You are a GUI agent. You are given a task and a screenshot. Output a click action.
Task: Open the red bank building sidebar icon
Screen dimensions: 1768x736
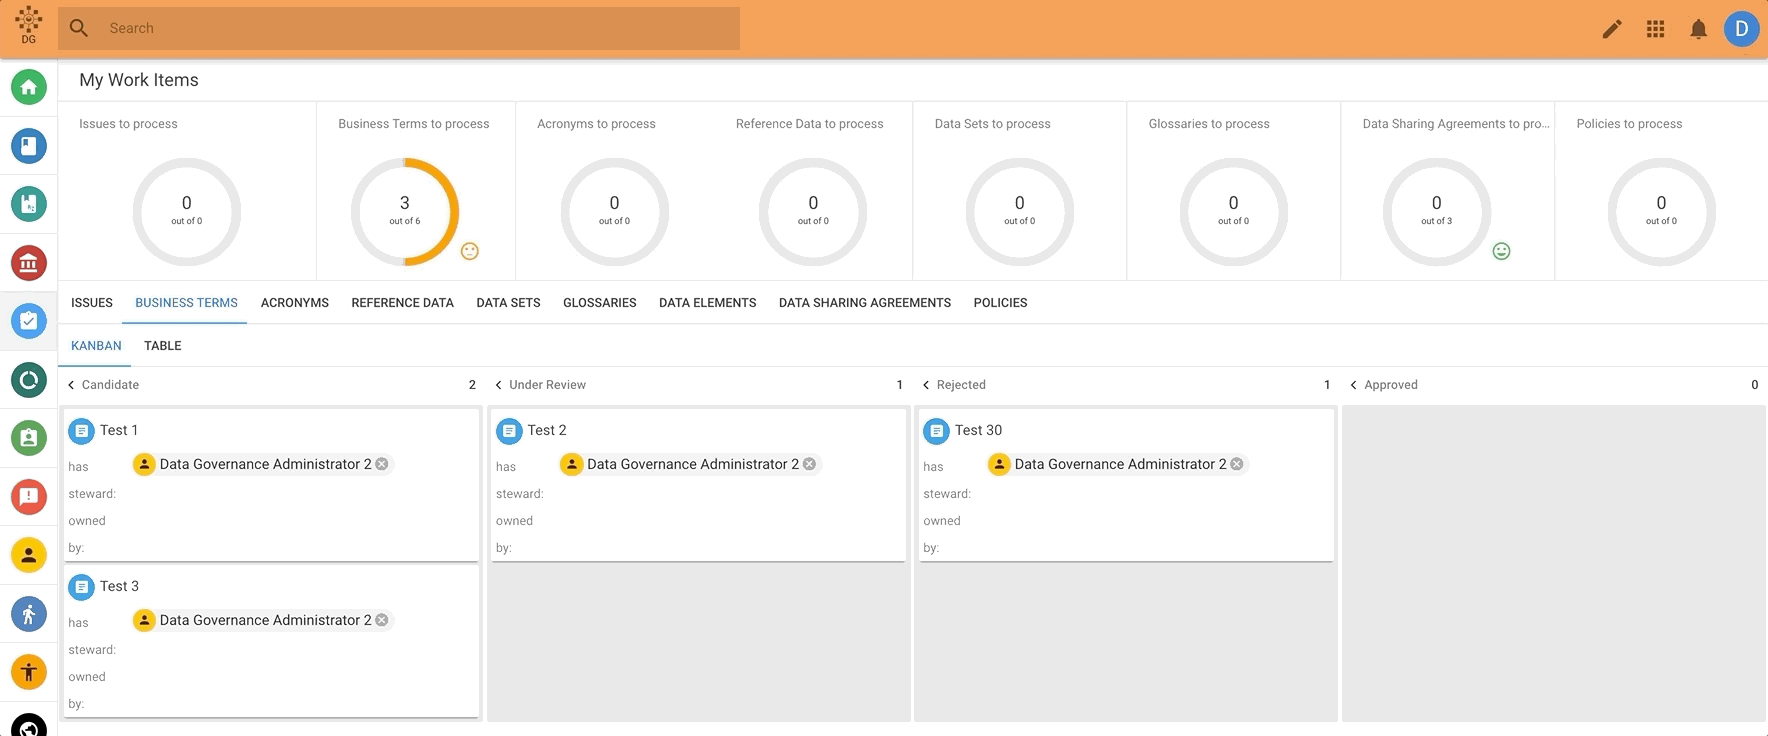pos(29,263)
